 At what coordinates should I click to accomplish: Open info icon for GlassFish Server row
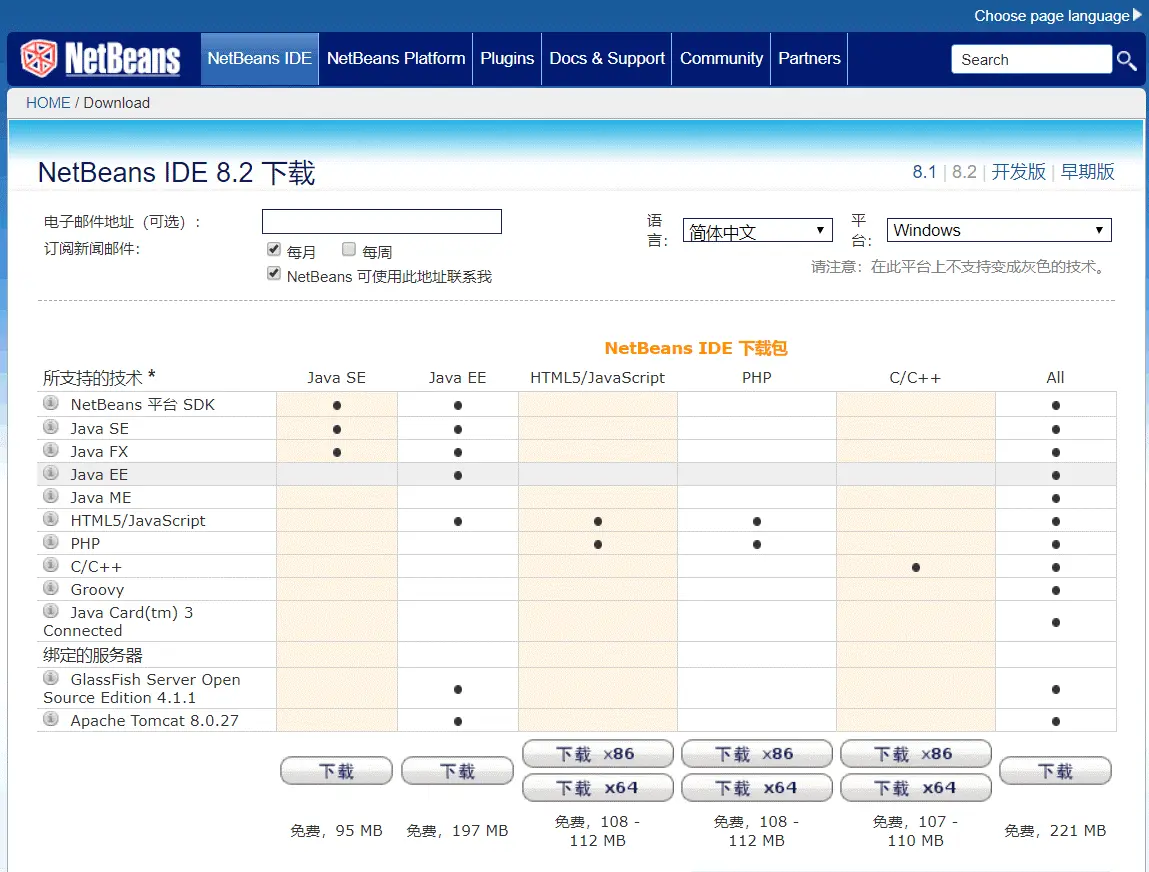[51, 678]
